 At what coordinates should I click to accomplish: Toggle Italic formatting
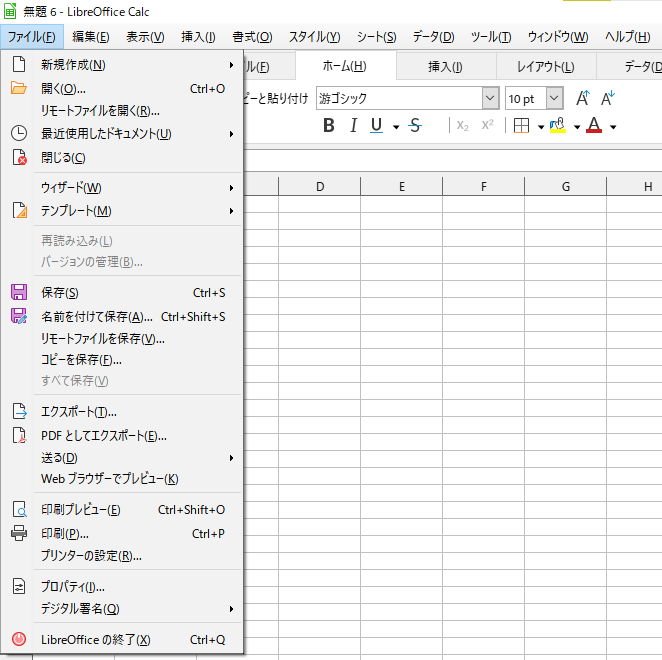pos(354,125)
